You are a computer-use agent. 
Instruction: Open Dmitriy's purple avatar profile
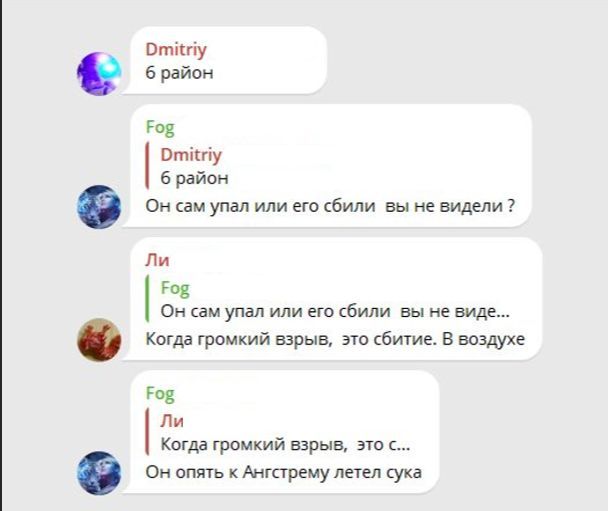[99, 73]
